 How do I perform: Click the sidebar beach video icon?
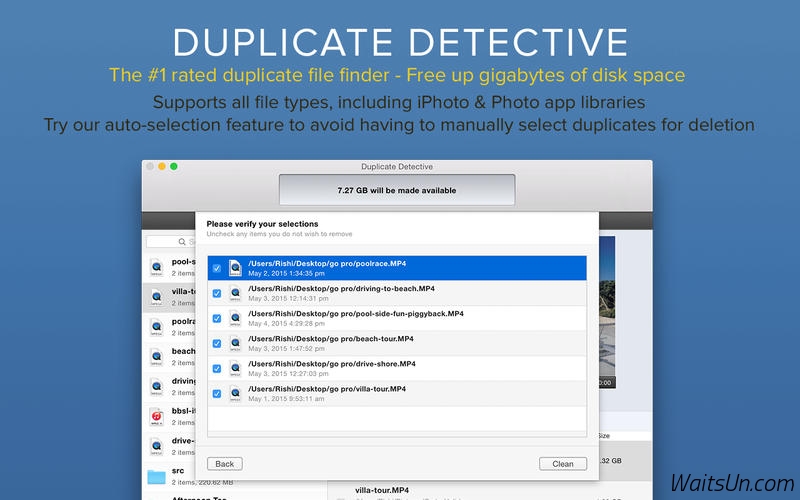[x=157, y=357]
